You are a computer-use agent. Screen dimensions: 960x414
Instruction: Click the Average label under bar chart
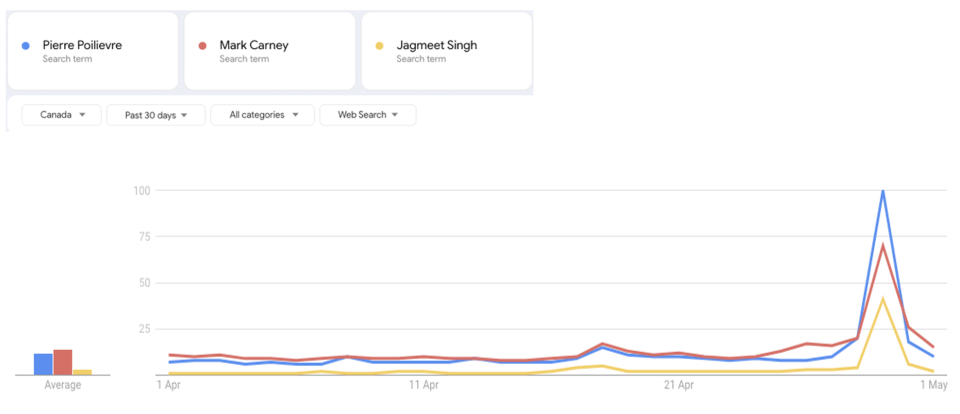point(62,385)
